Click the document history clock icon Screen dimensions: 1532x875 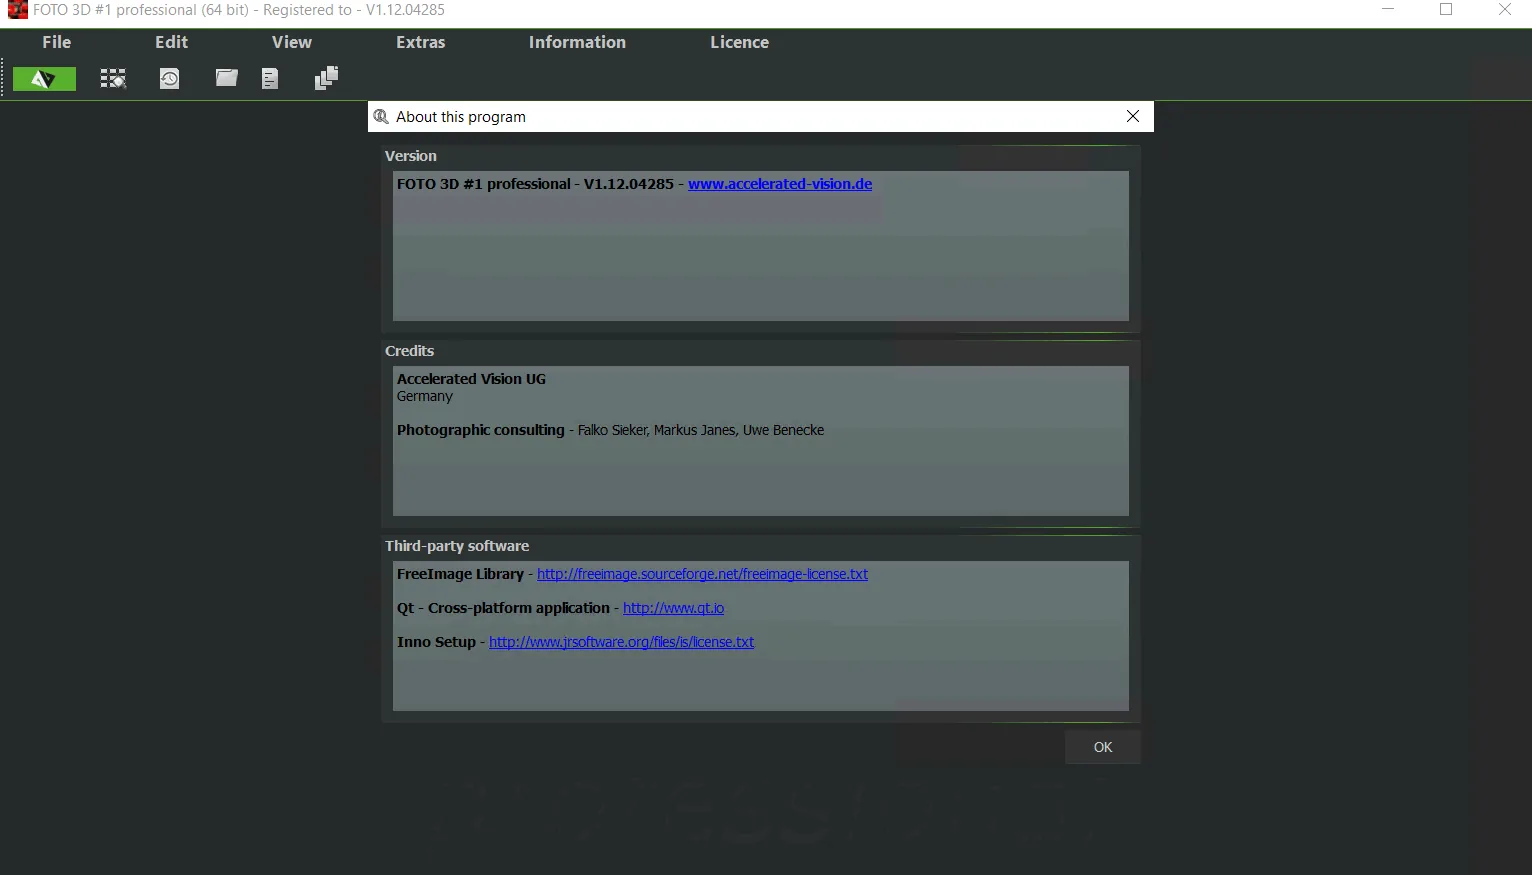pyautogui.click(x=170, y=79)
